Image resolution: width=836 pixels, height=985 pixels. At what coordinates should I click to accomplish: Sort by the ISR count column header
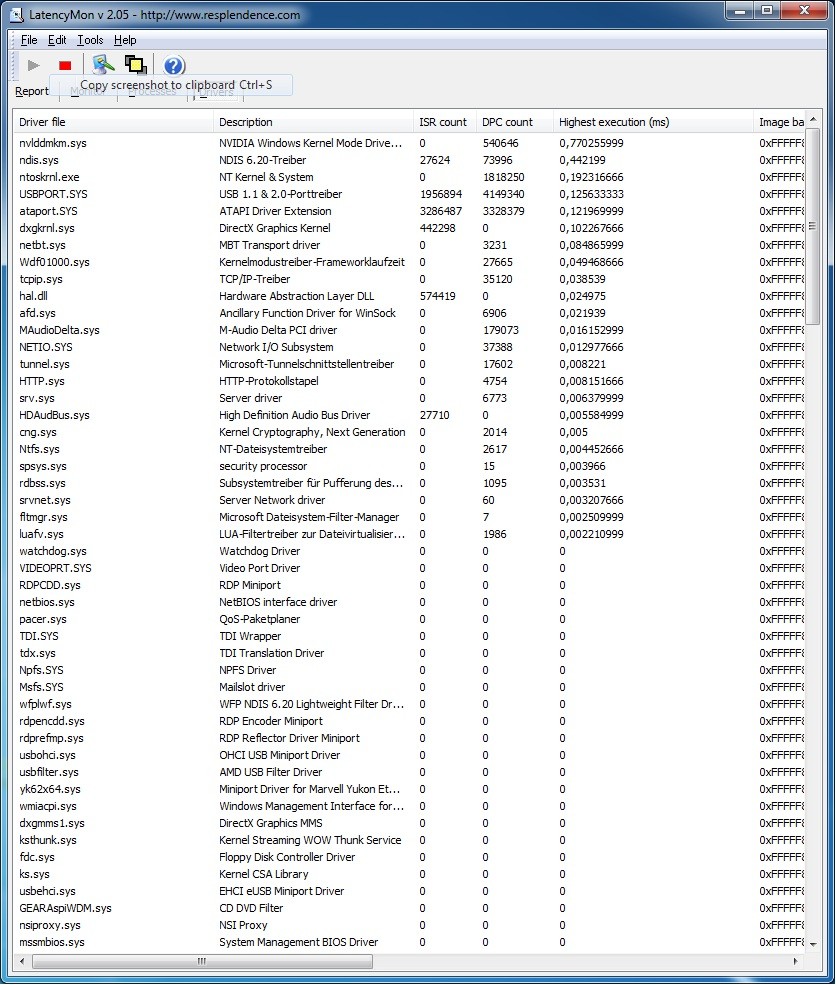point(445,122)
